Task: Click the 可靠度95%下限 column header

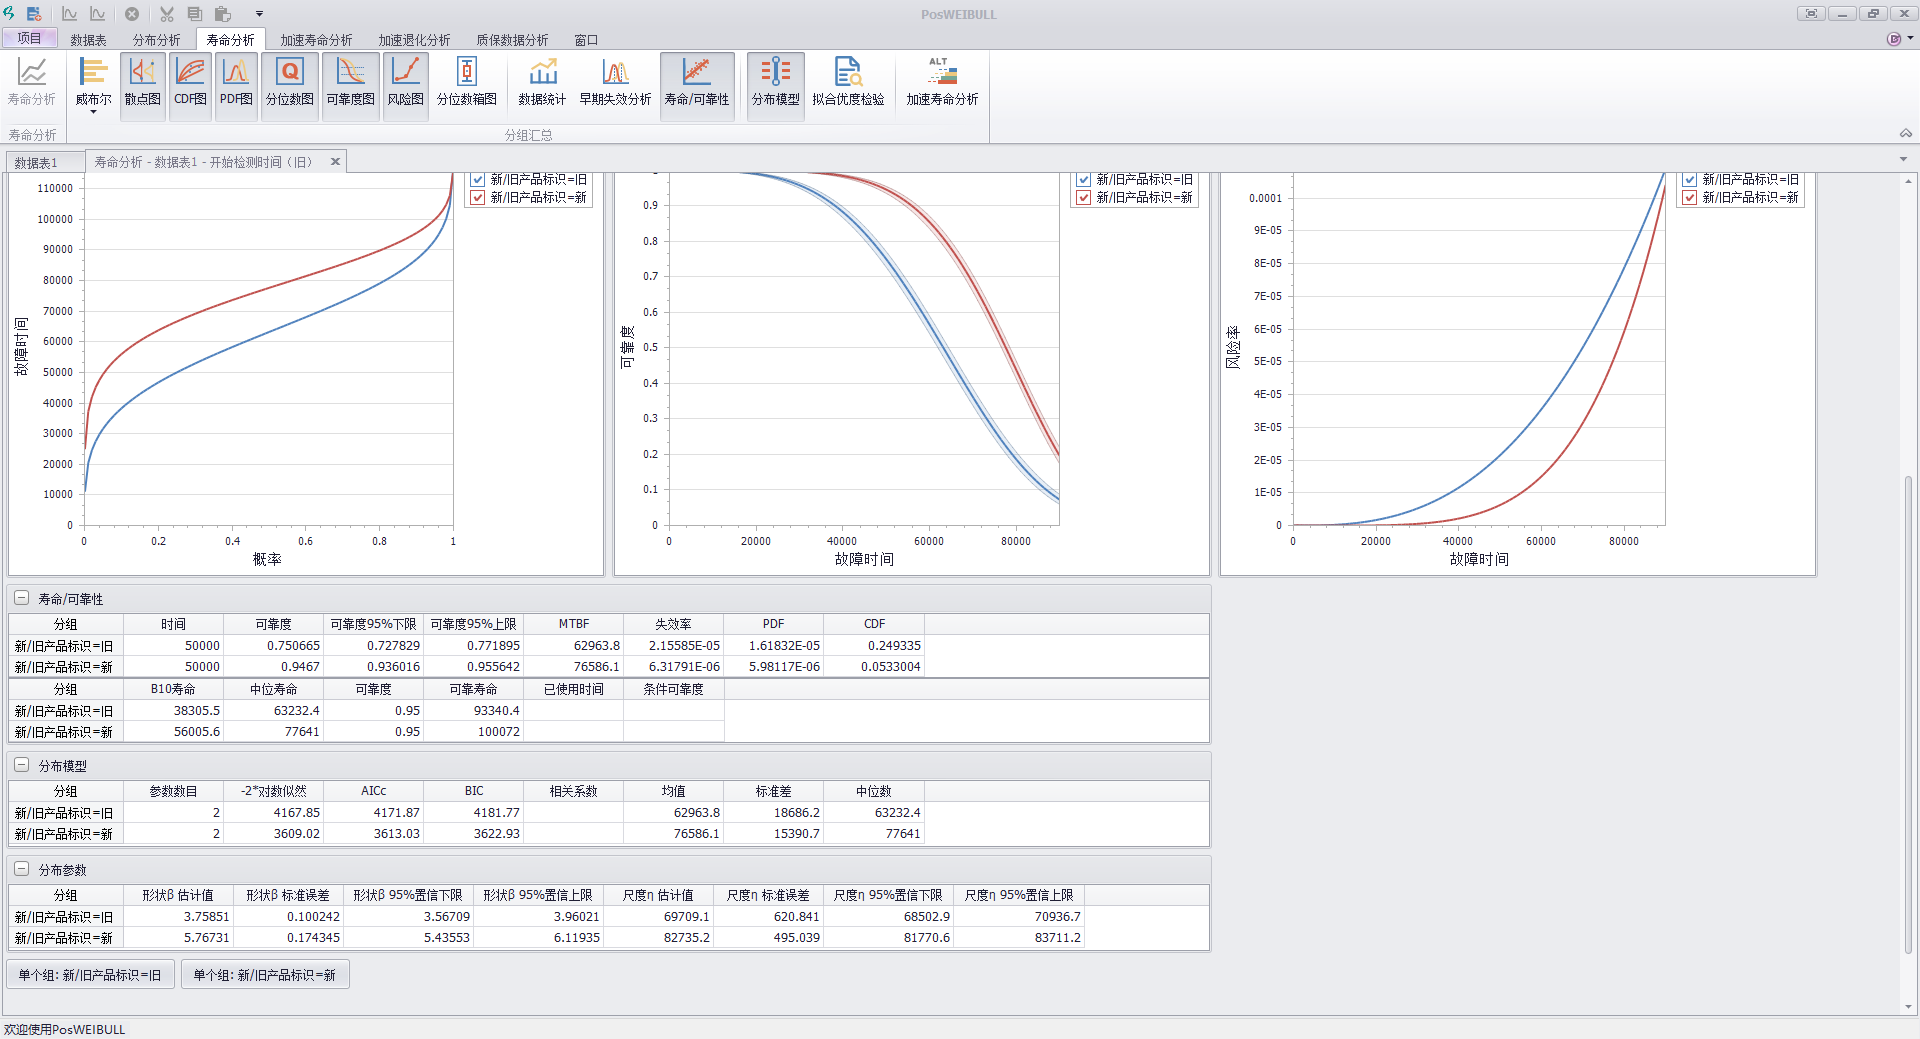Action: 374,624
